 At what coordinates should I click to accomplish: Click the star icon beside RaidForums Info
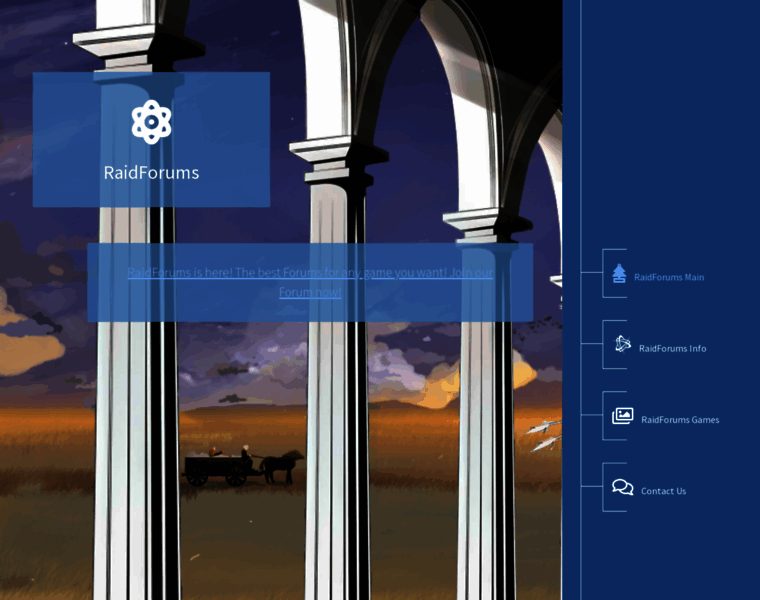tap(622, 344)
